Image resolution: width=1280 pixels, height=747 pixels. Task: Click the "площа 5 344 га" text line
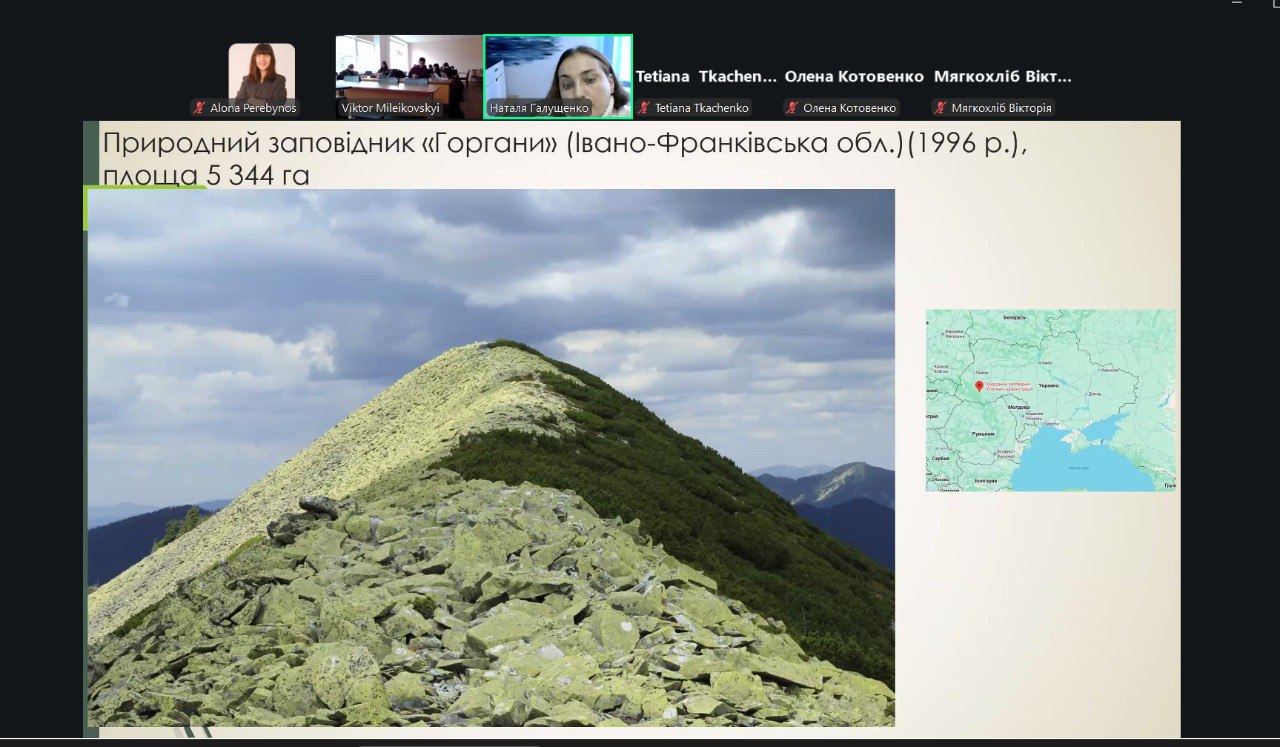tap(206, 175)
